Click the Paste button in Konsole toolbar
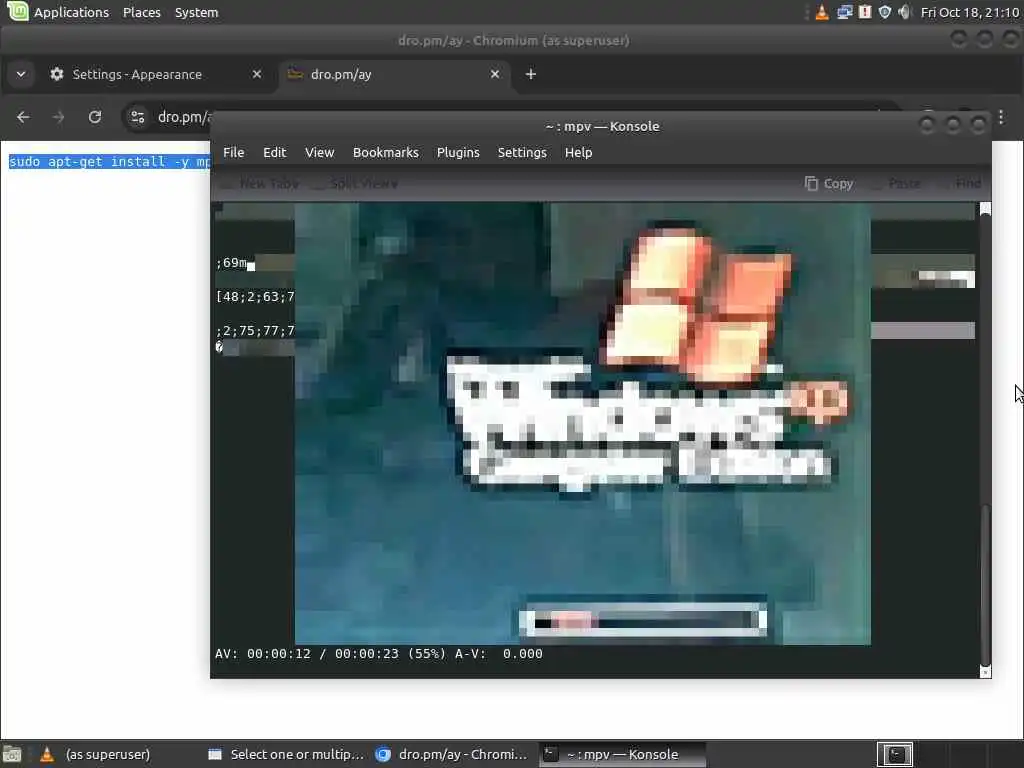This screenshot has width=1024, height=768. tap(897, 184)
